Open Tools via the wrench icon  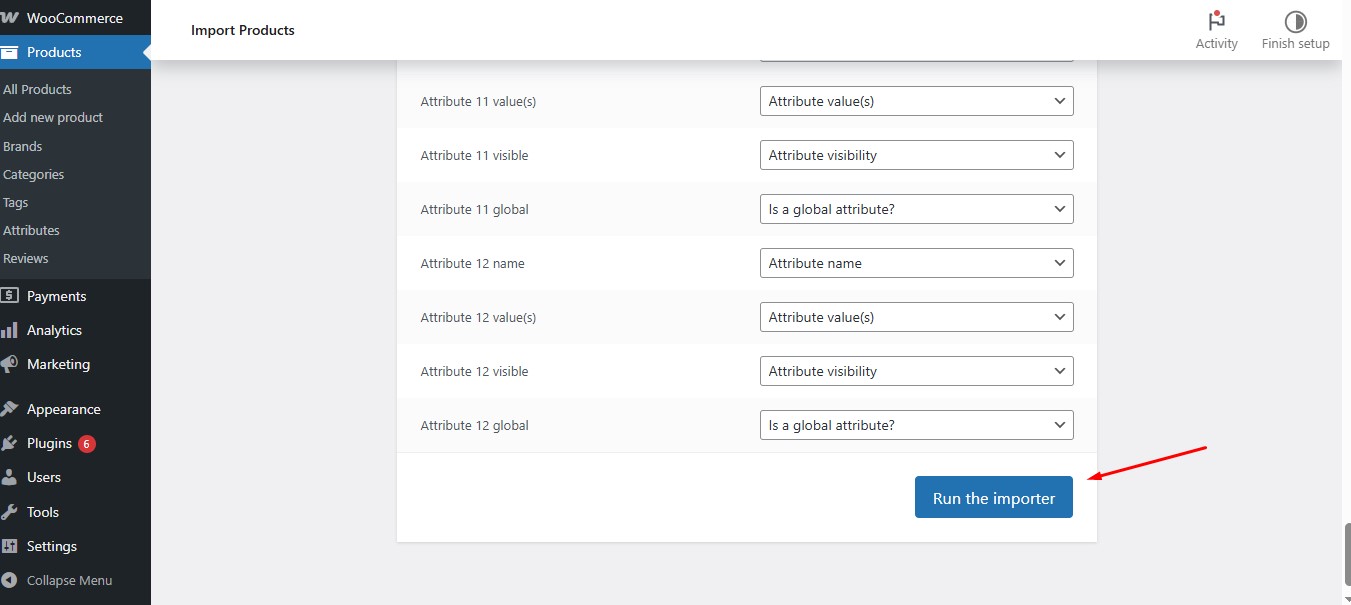point(10,512)
